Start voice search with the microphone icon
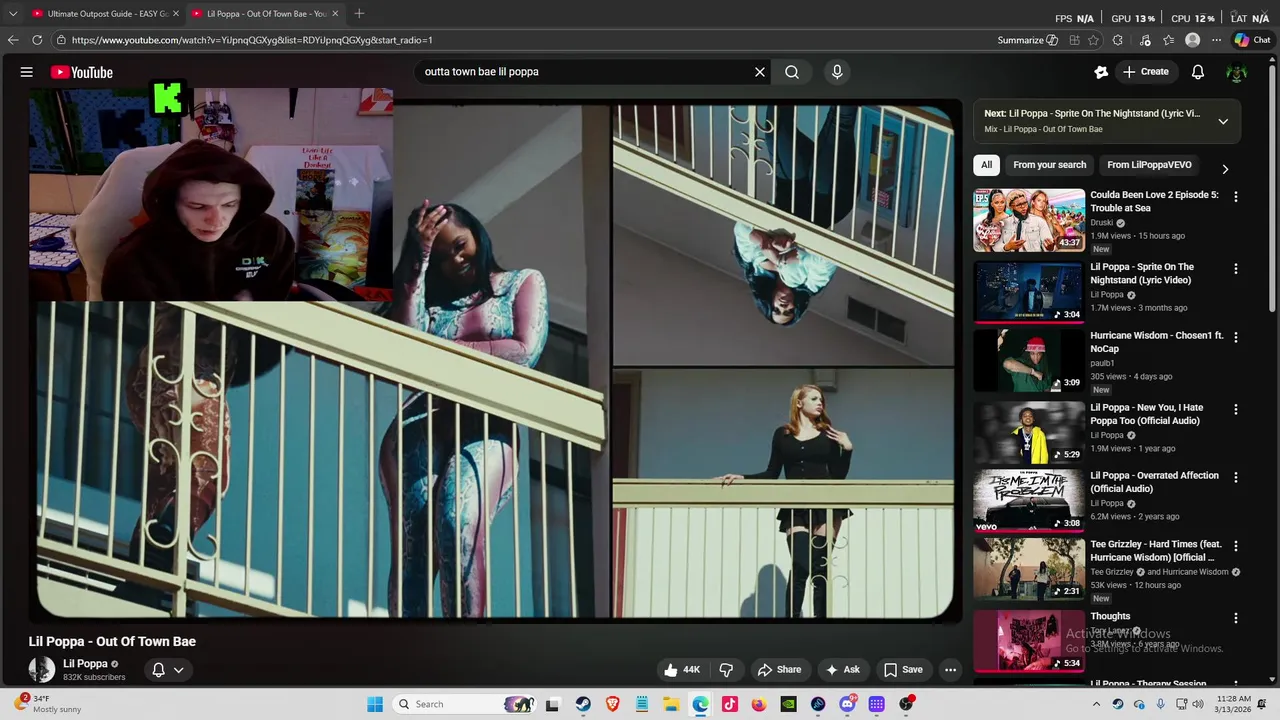The height and width of the screenshot is (720, 1280). click(x=837, y=72)
